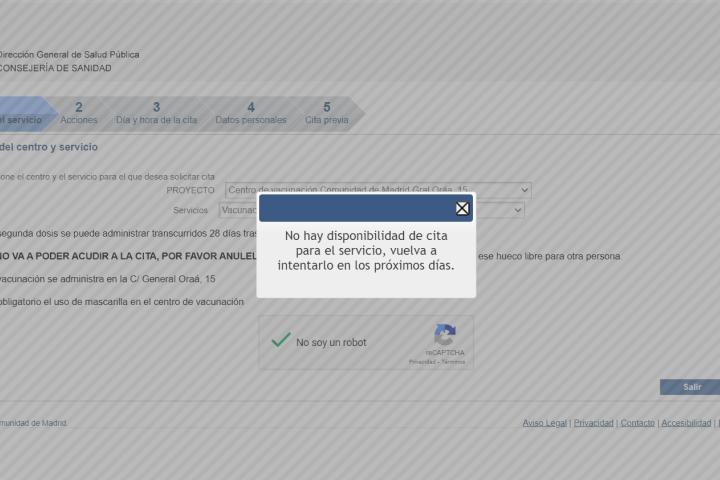Image resolution: width=720 pixels, height=480 pixels.
Task: Open the Aviso Legal footer link
Action: click(x=545, y=423)
